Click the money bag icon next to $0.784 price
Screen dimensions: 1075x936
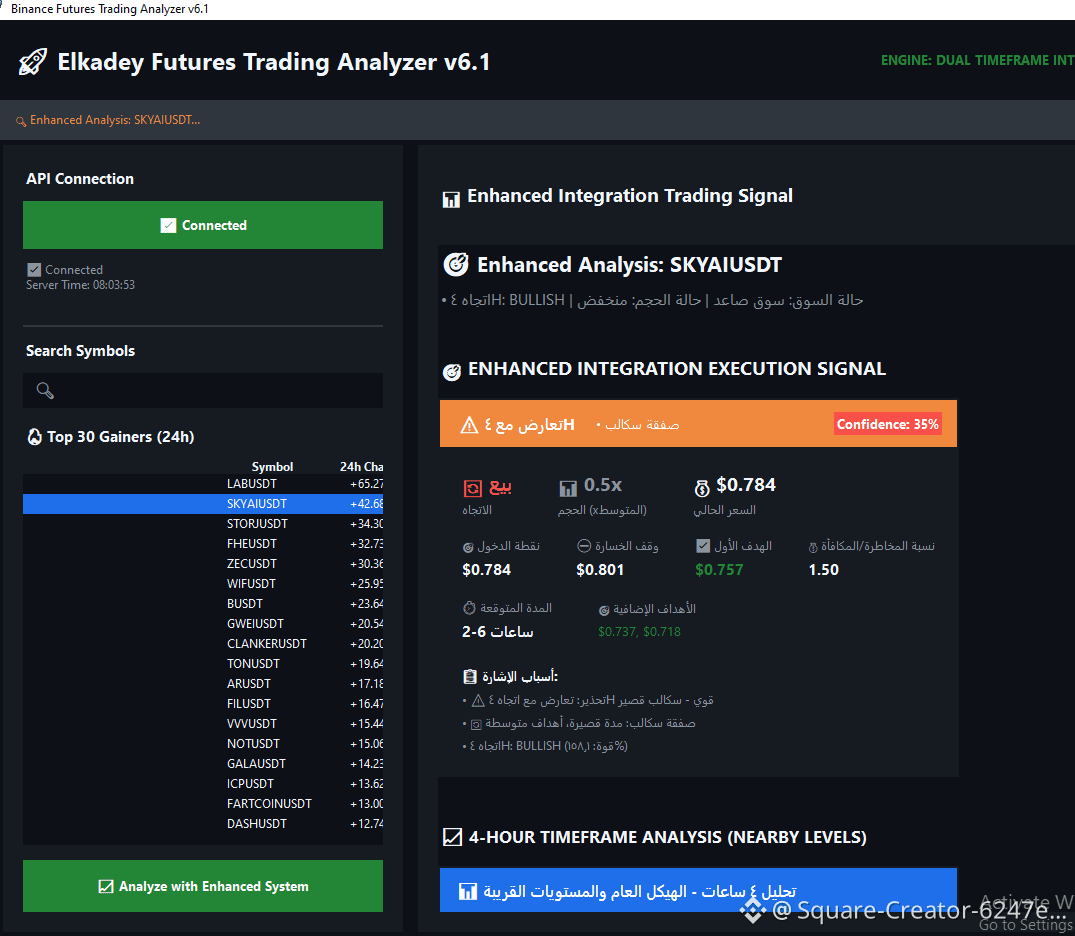pos(702,488)
